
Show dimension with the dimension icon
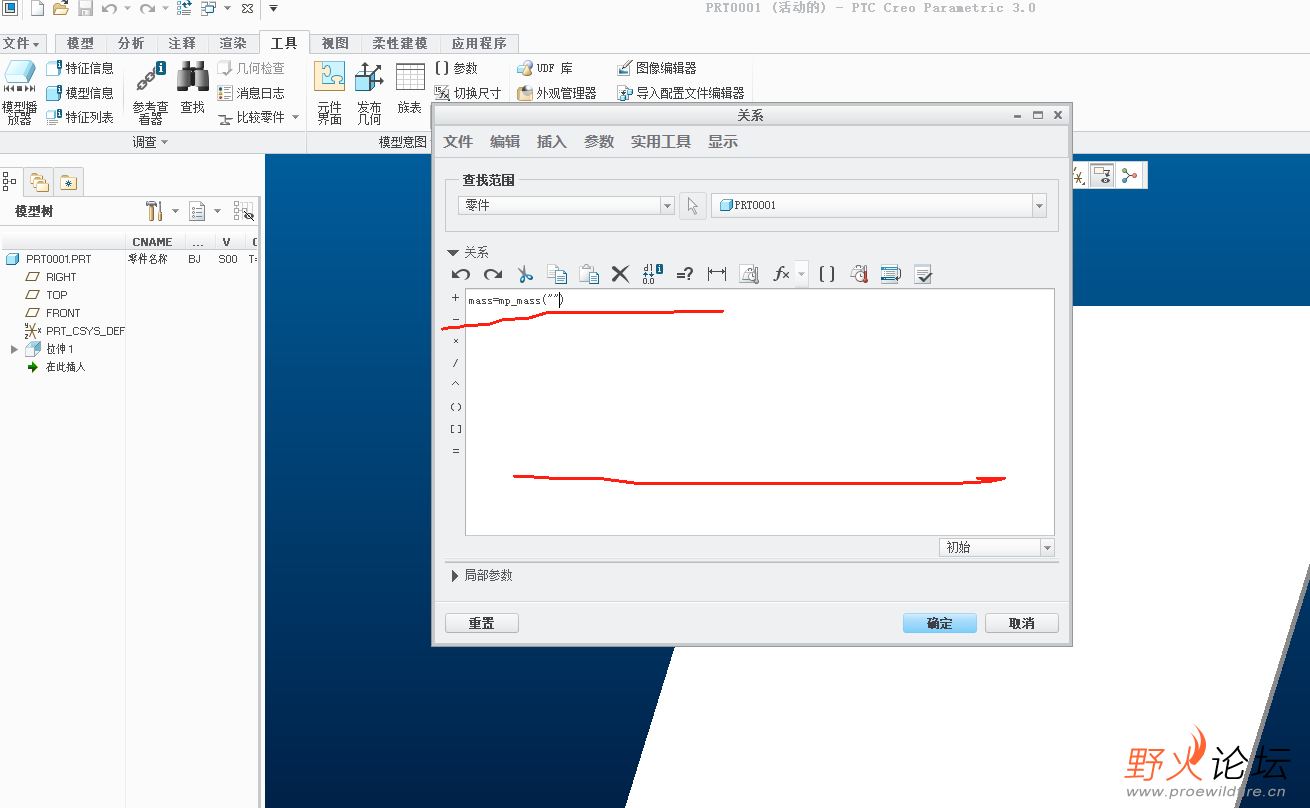717,274
